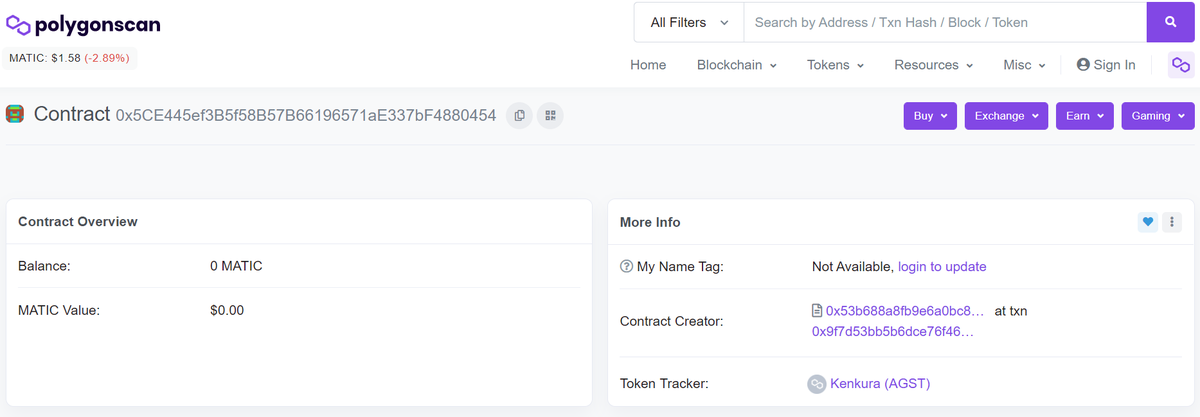
Task: Click the contract creator file icon
Action: click(817, 311)
